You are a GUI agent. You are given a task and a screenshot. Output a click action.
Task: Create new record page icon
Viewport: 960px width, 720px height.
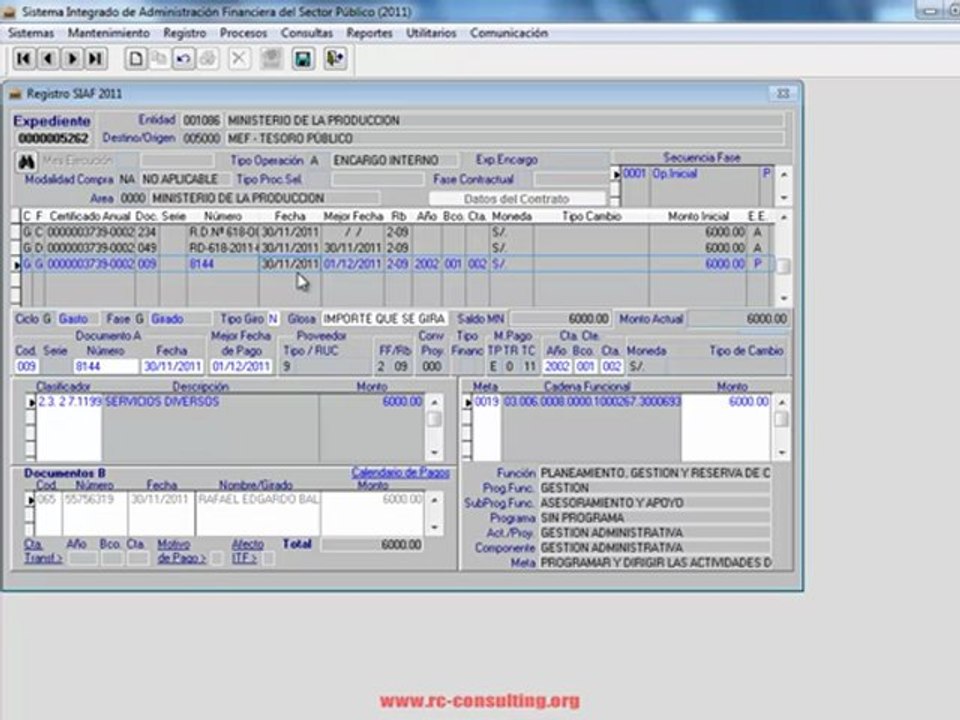click(x=135, y=59)
